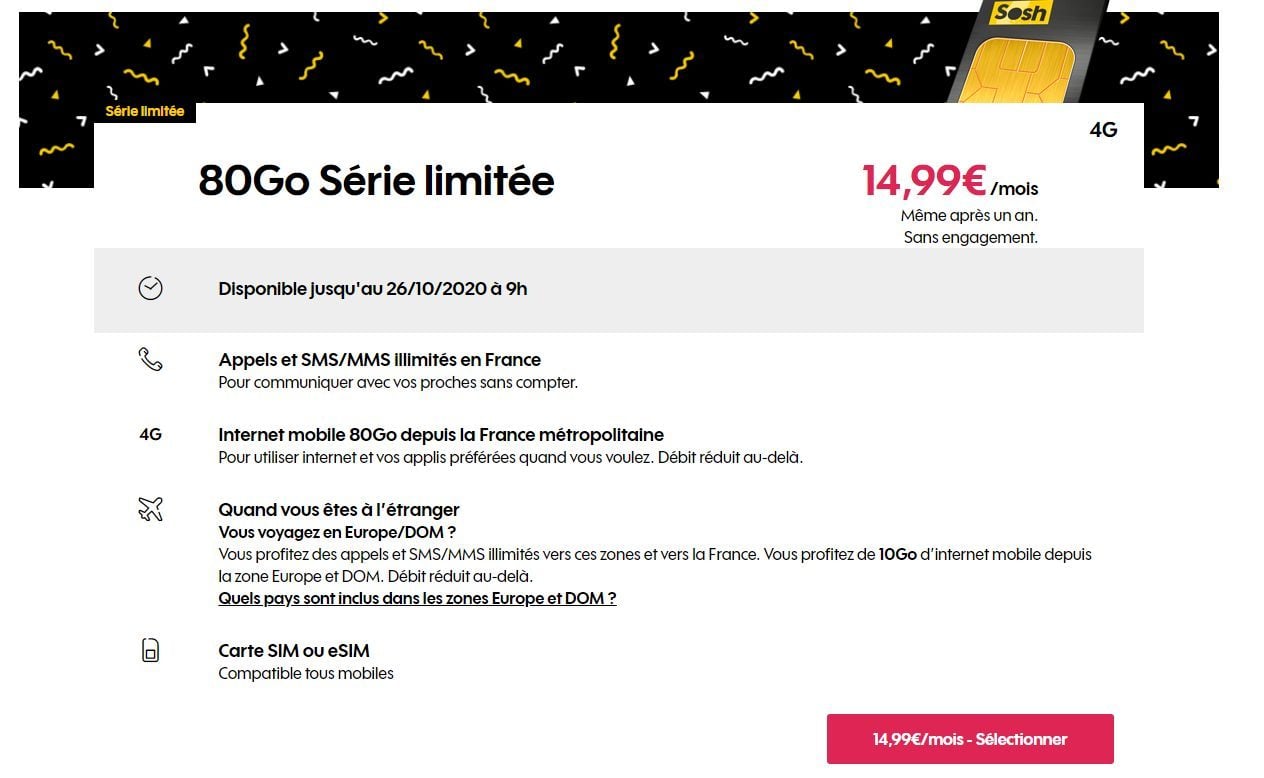Viewport: 1264px width, 778px height.
Task: Click the 4G badge at top right
Action: pyautogui.click(x=1103, y=130)
